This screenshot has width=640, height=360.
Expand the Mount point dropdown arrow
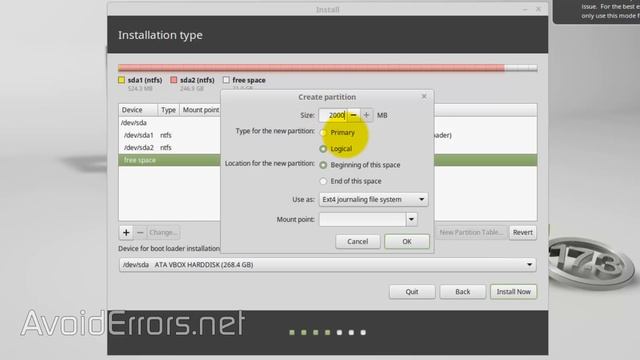click(411, 220)
